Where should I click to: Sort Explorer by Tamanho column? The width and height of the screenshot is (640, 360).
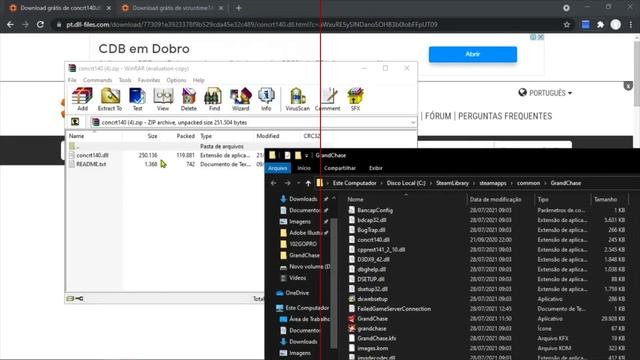(605, 199)
